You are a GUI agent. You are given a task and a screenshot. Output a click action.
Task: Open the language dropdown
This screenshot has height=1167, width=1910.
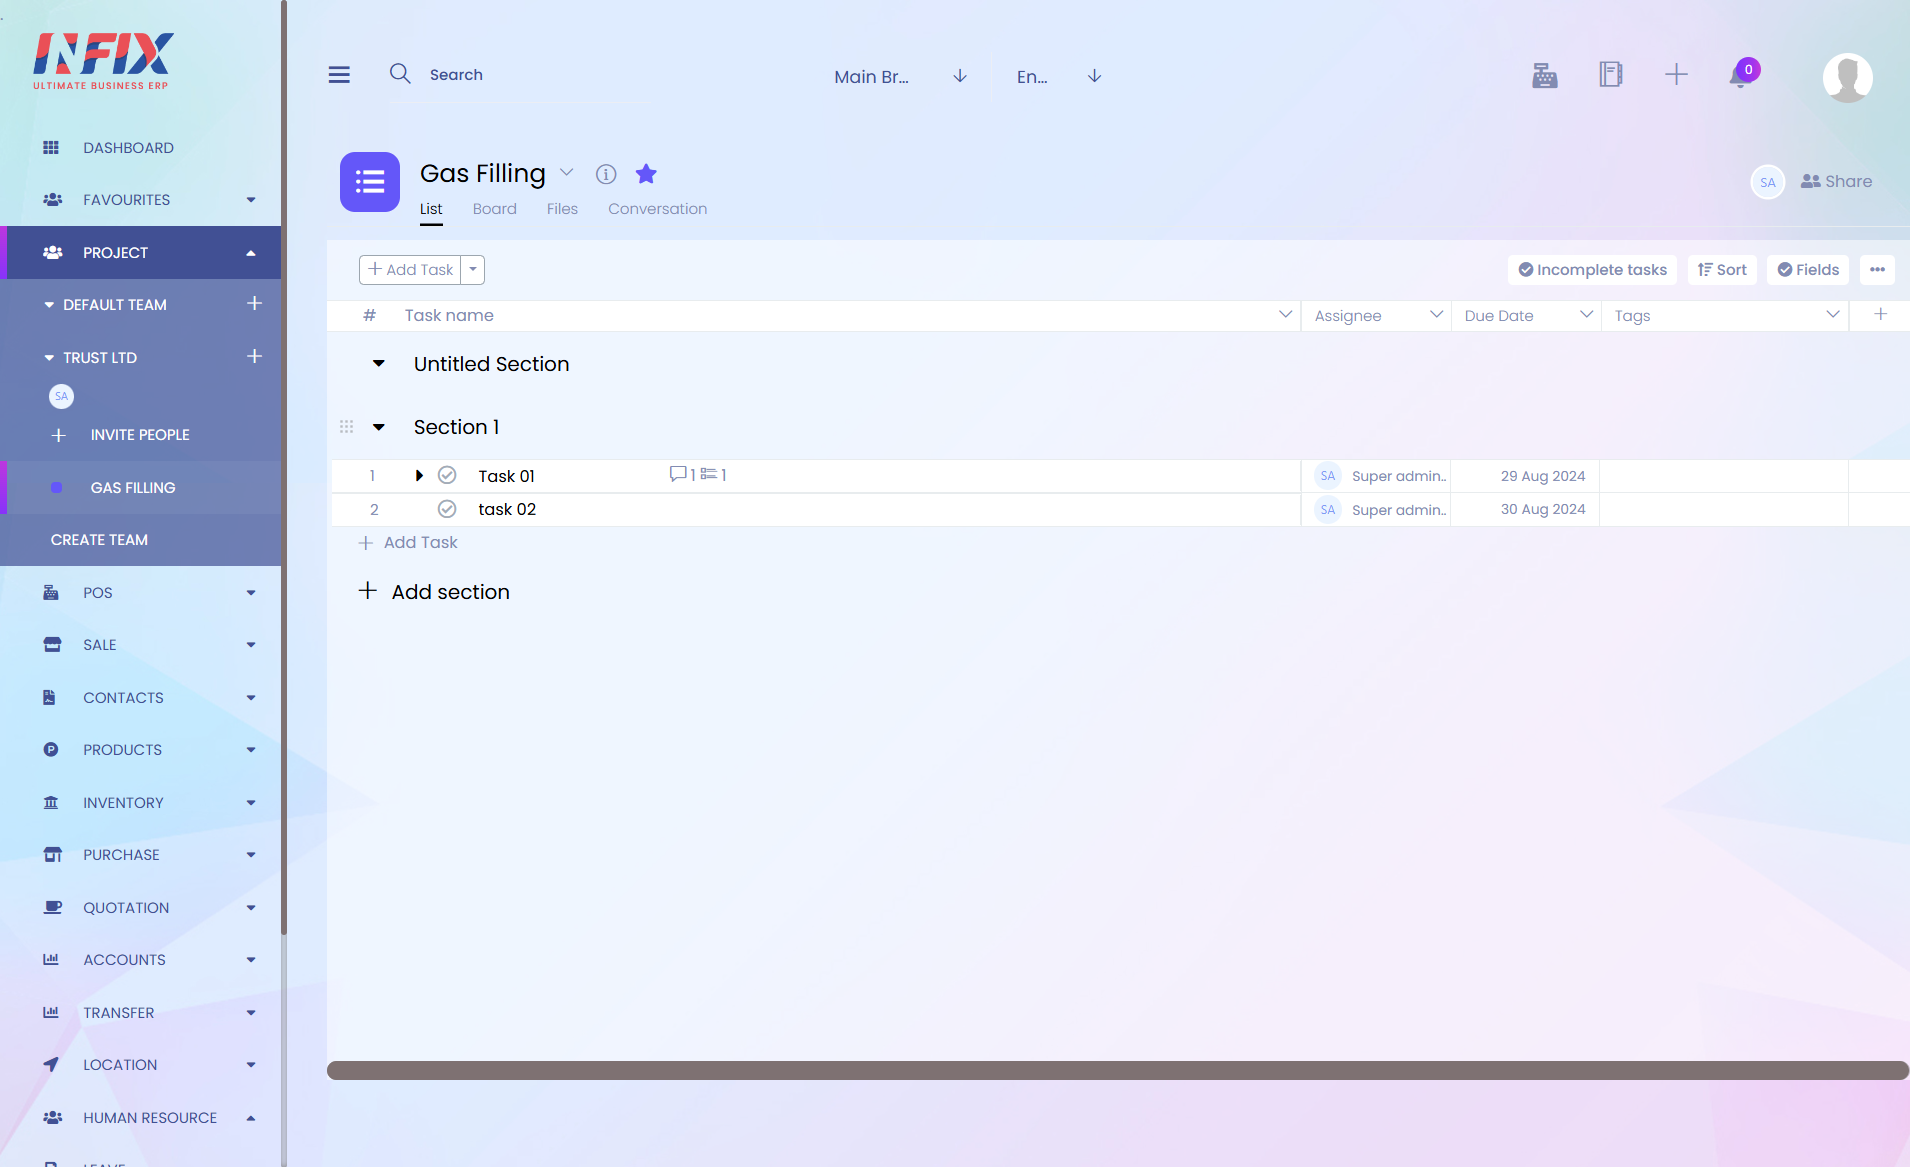pyautogui.click(x=1059, y=76)
